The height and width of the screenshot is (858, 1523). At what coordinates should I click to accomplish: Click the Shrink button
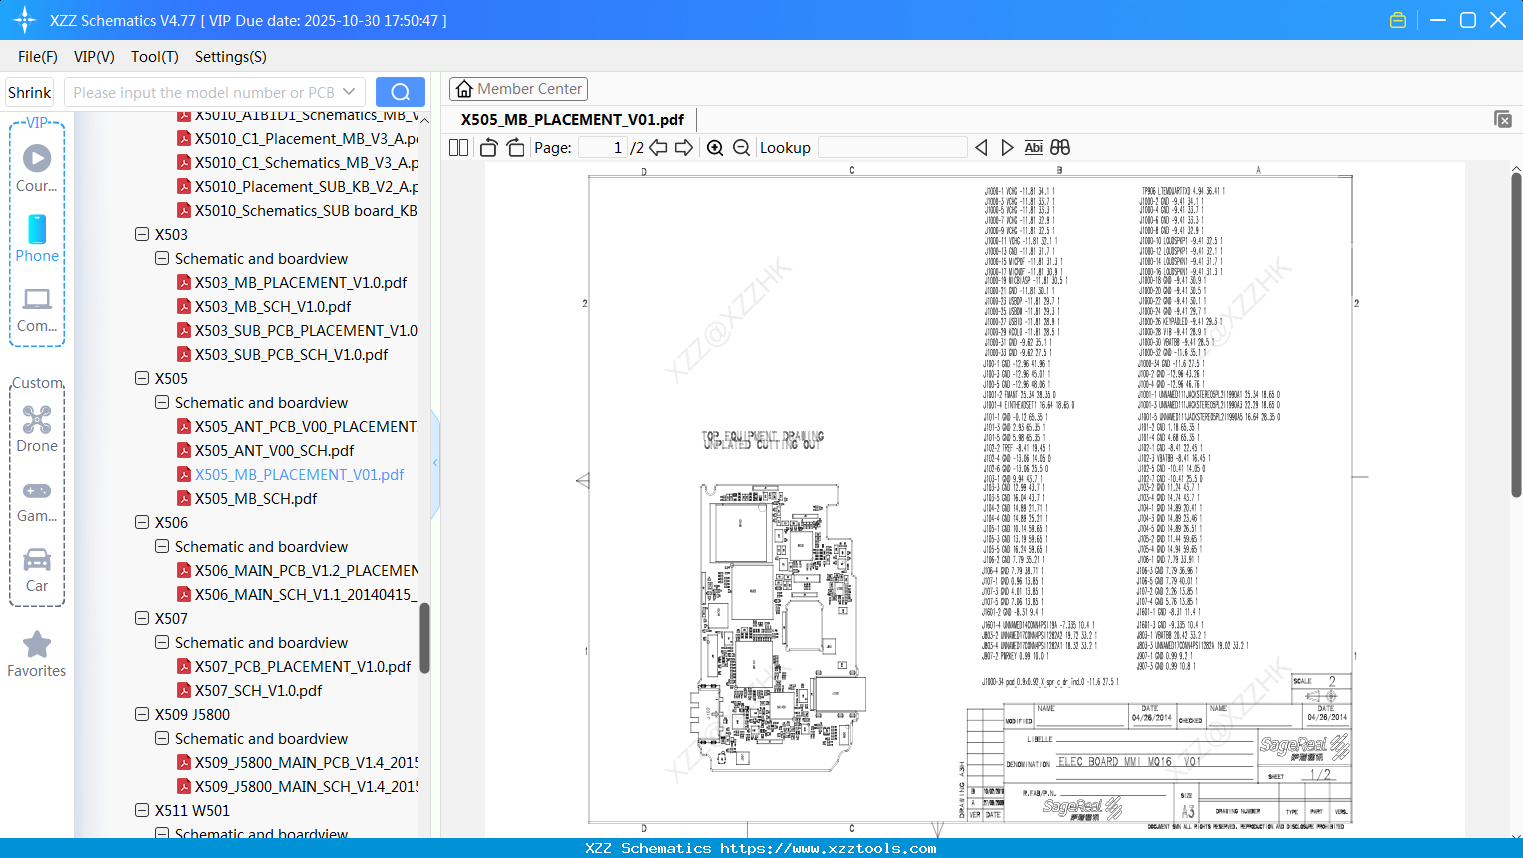coord(29,91)
